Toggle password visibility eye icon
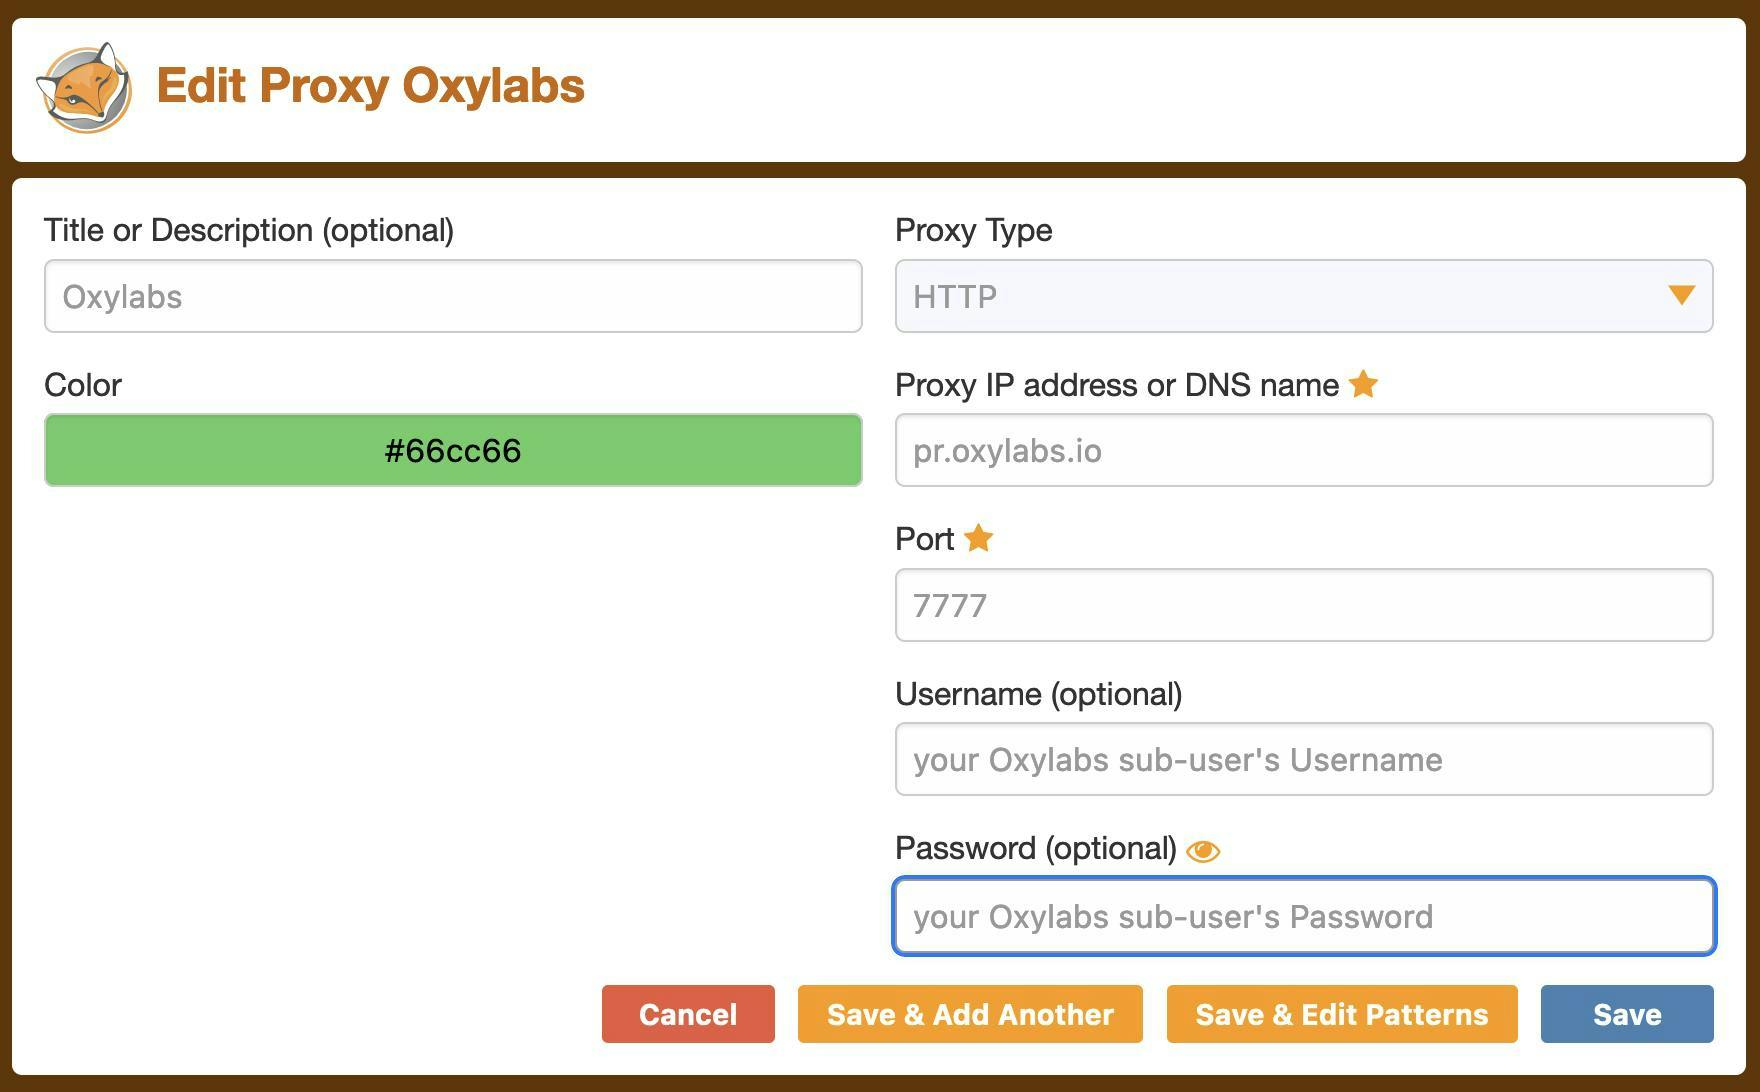This screenshot has width=1760, height=1092. point(1202,851)
